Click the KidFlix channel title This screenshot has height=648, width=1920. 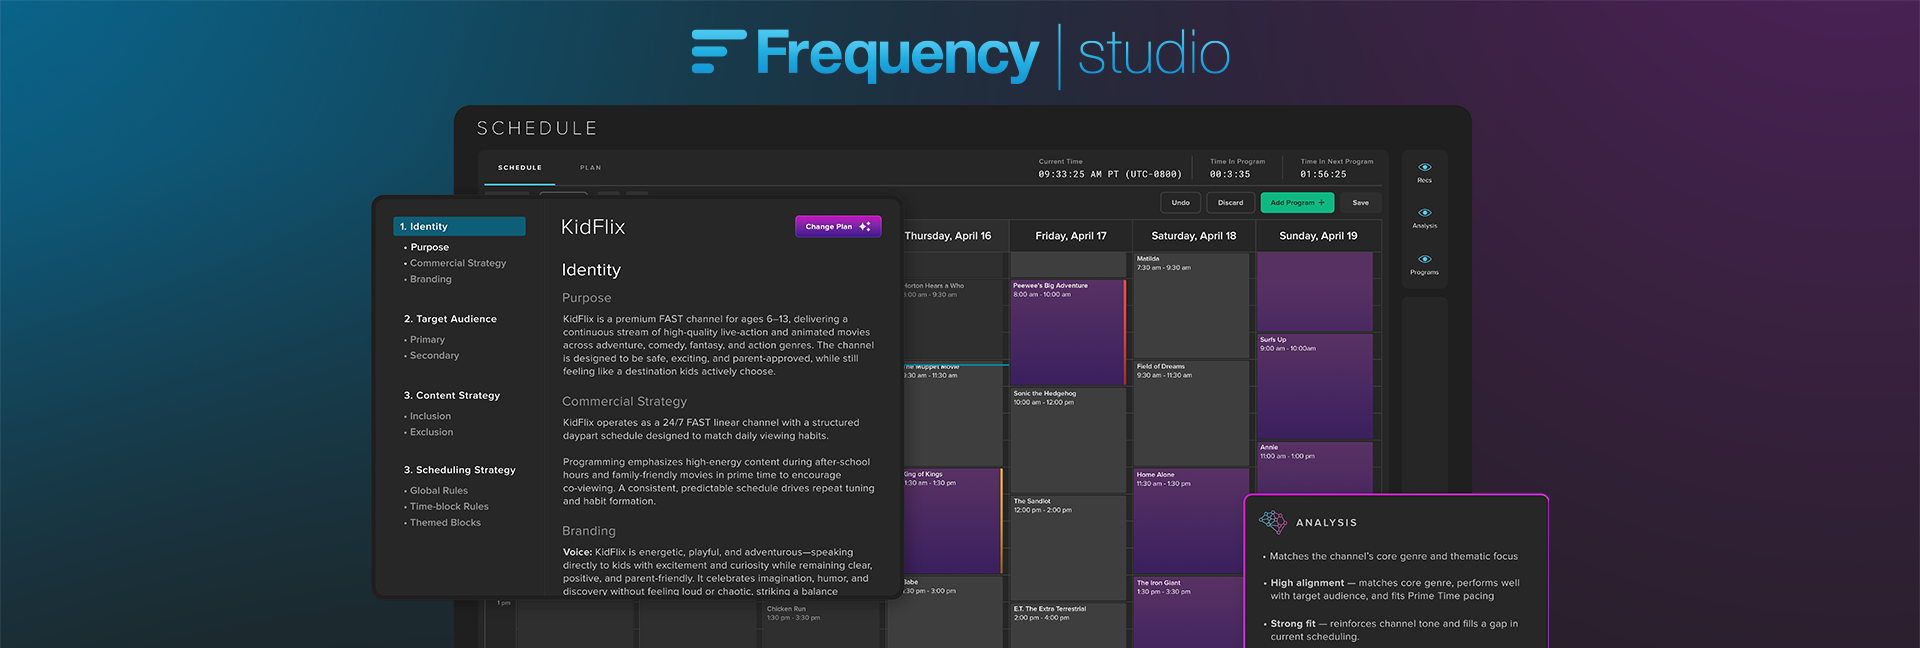[x=593, y=227]
